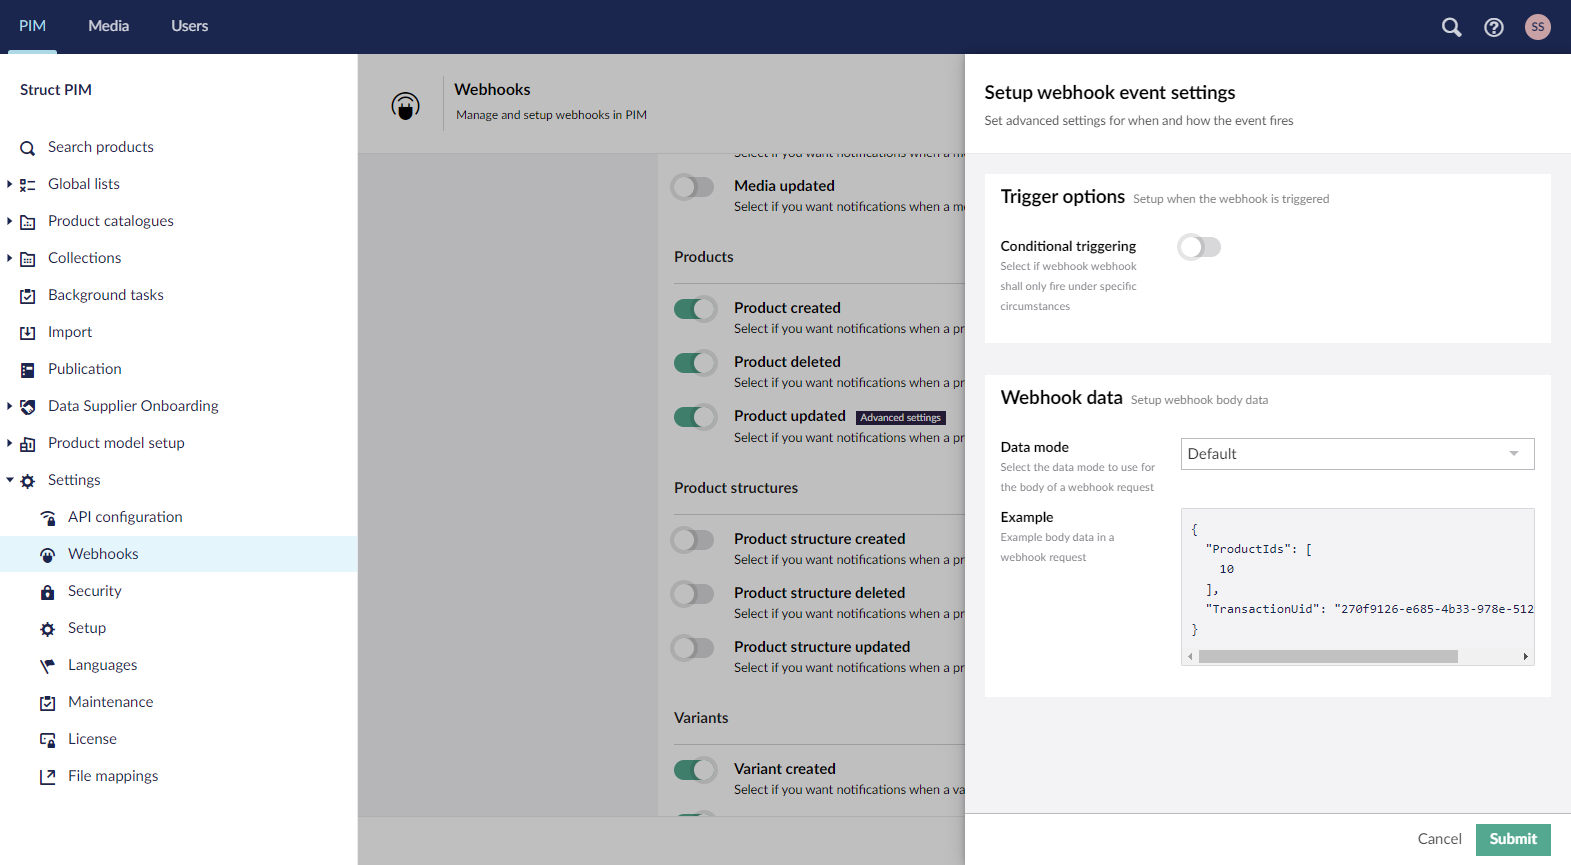Collapse the Settings tree section
The width and height of the screenshot is (1571, 865).
10,480
